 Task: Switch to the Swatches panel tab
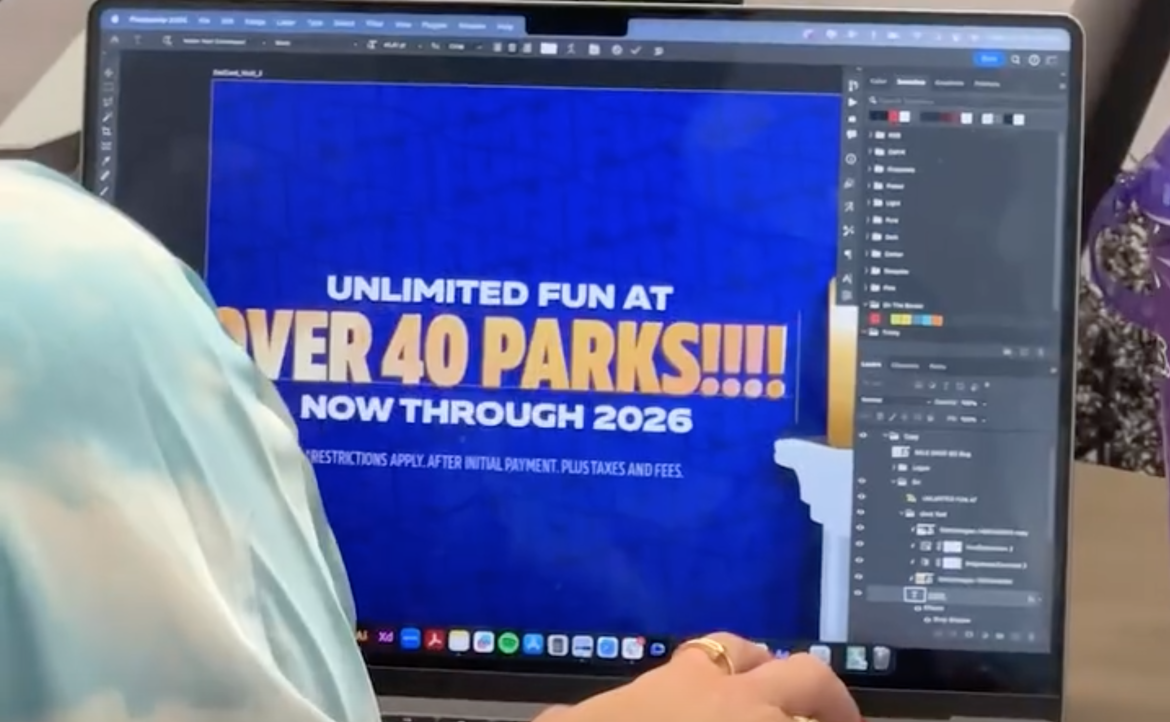click(911, 83)
